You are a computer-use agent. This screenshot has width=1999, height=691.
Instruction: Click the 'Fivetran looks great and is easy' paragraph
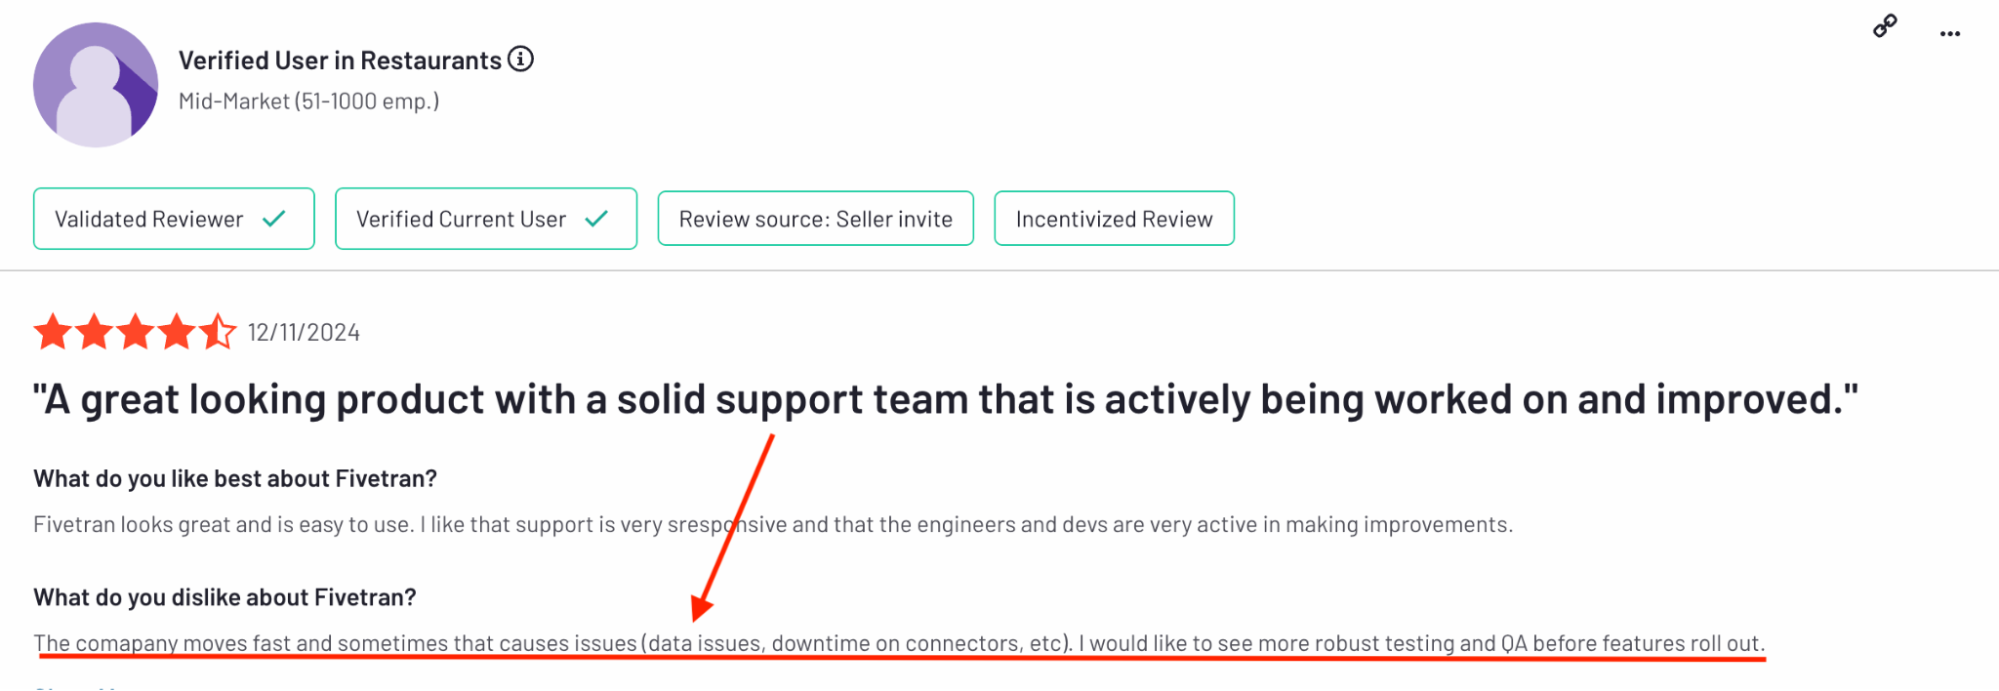(773, 525)
